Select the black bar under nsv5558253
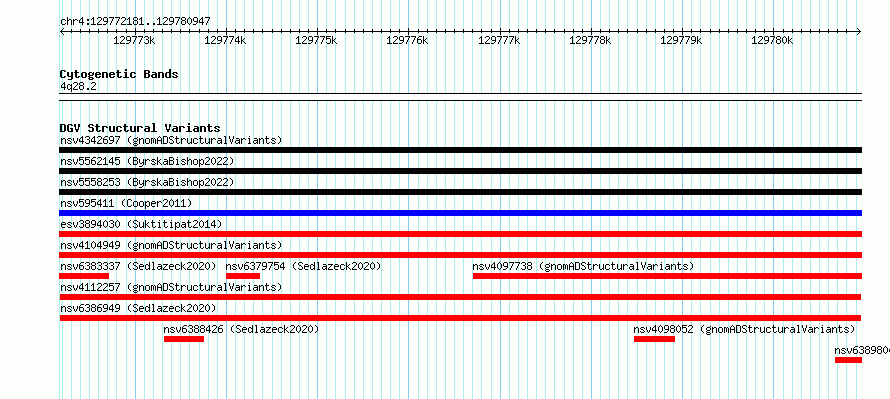890x399 pixels. 460,192
